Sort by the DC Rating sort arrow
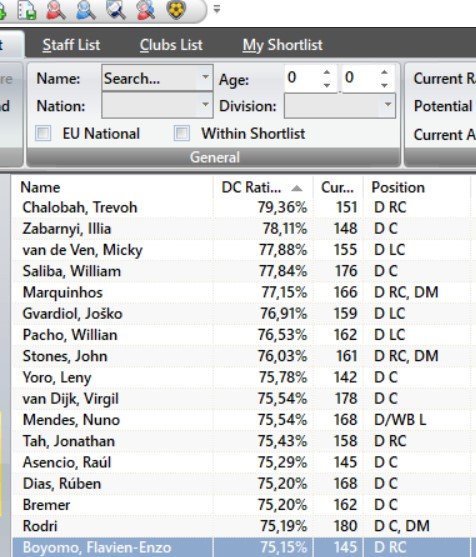This screenshot has width=476, height=557. coord(297,188)
